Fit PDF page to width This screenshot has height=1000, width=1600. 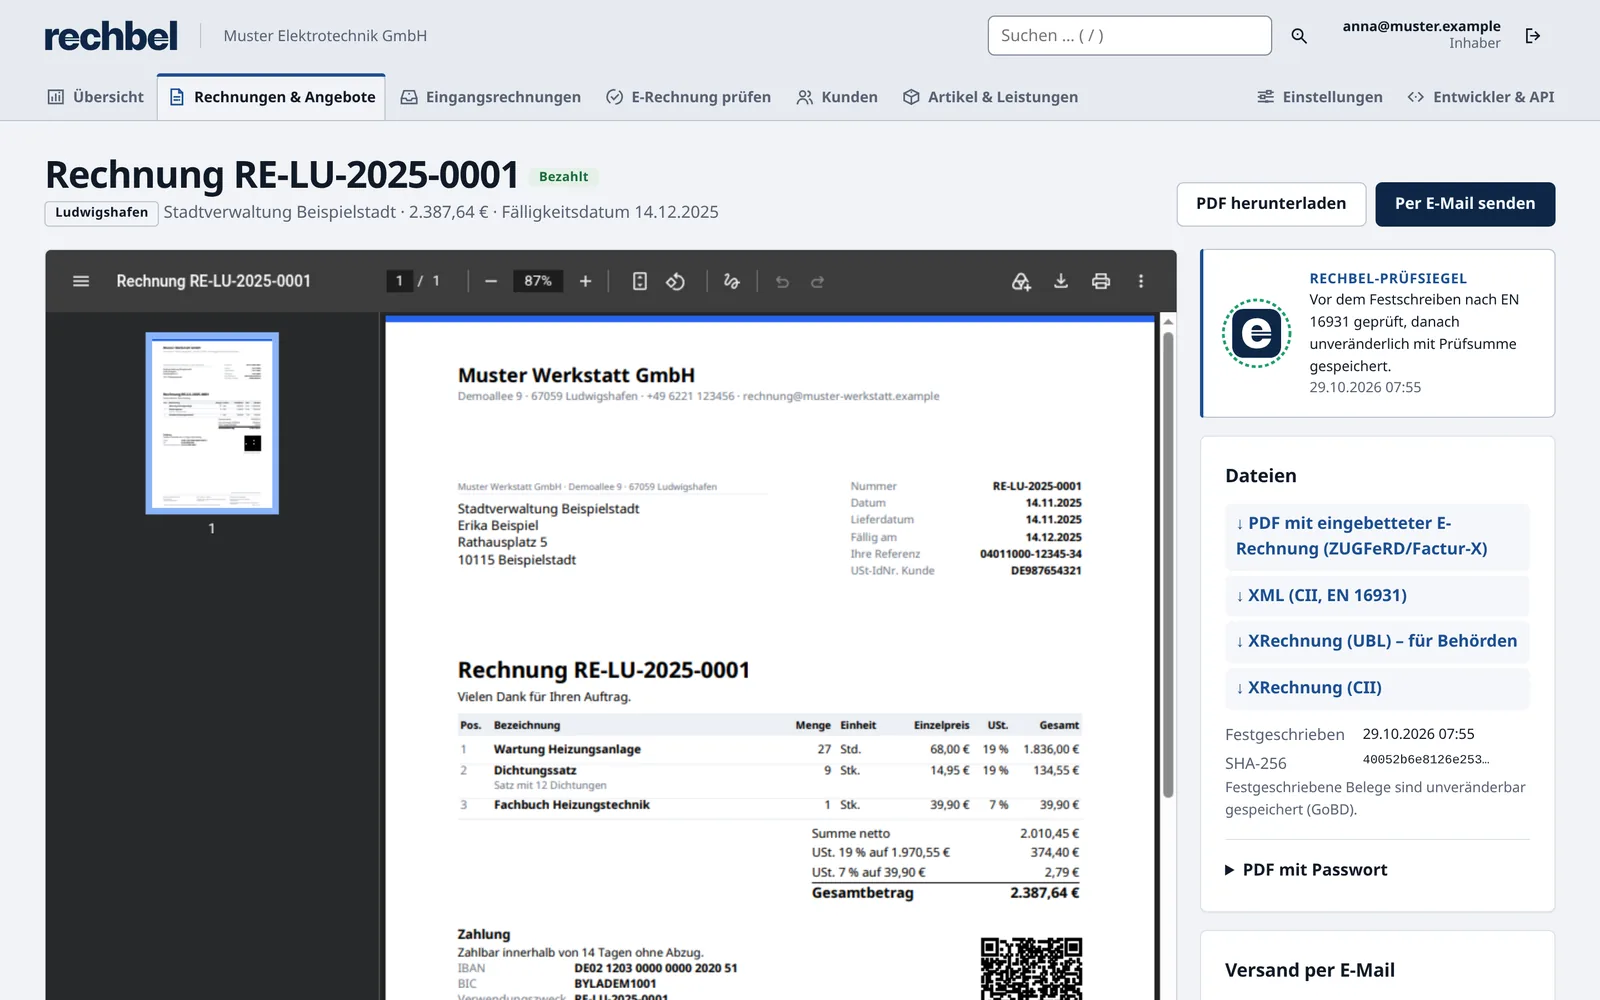coord(640,281)
